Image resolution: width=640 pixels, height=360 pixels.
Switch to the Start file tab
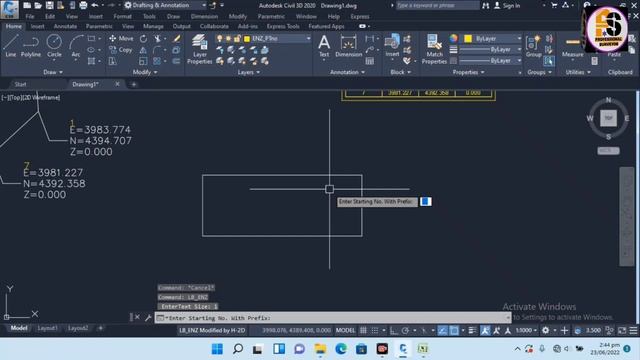pos(20,84)
